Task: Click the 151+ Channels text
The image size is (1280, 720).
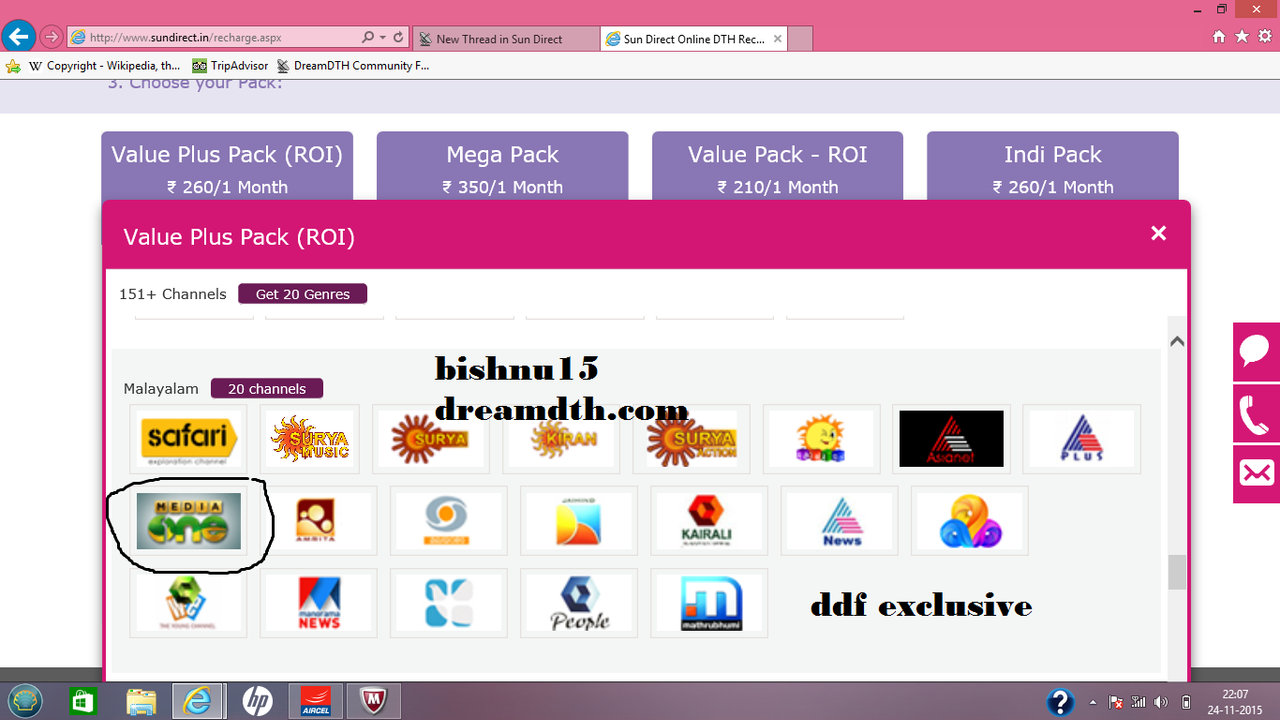Action: [173, 294]
